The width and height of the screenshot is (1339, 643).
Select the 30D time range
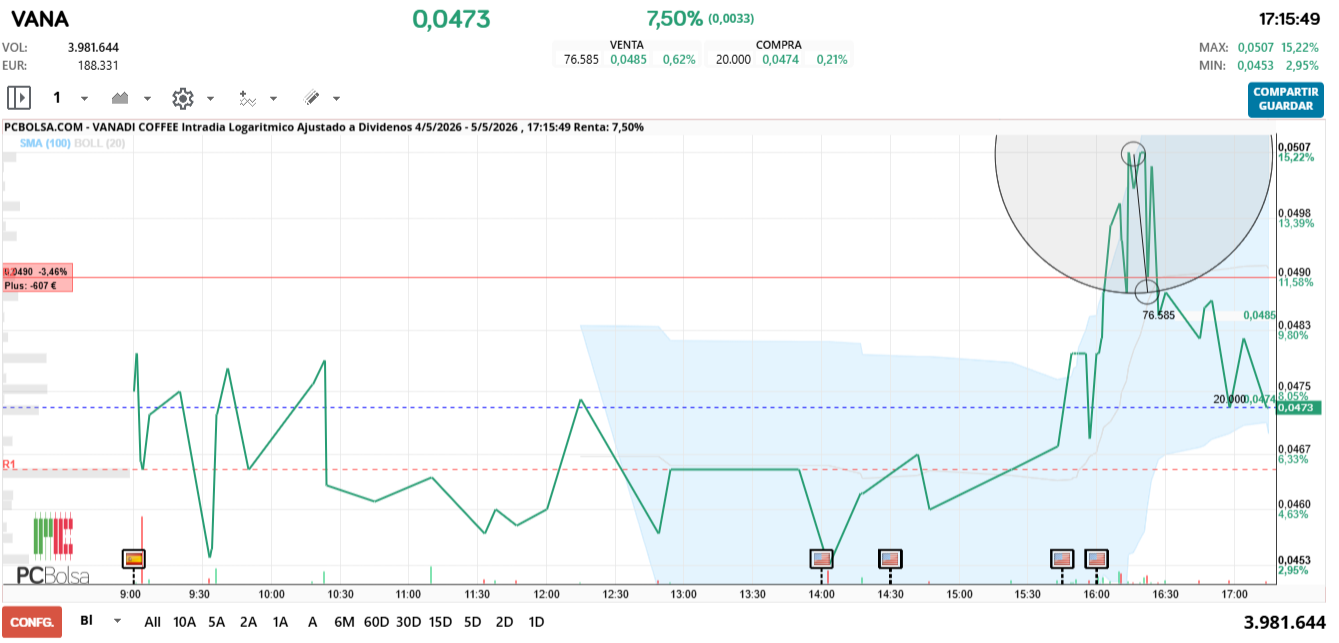click(408, 621)
